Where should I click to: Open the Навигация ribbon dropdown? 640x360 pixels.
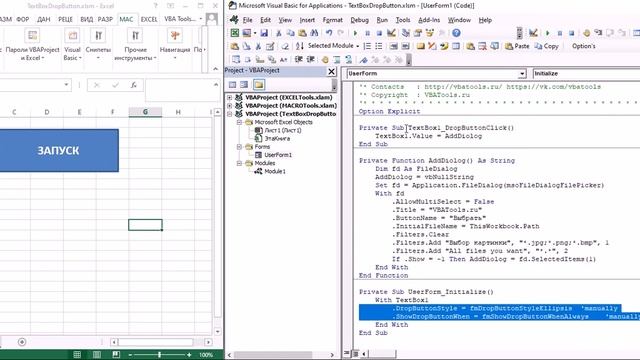175,45
